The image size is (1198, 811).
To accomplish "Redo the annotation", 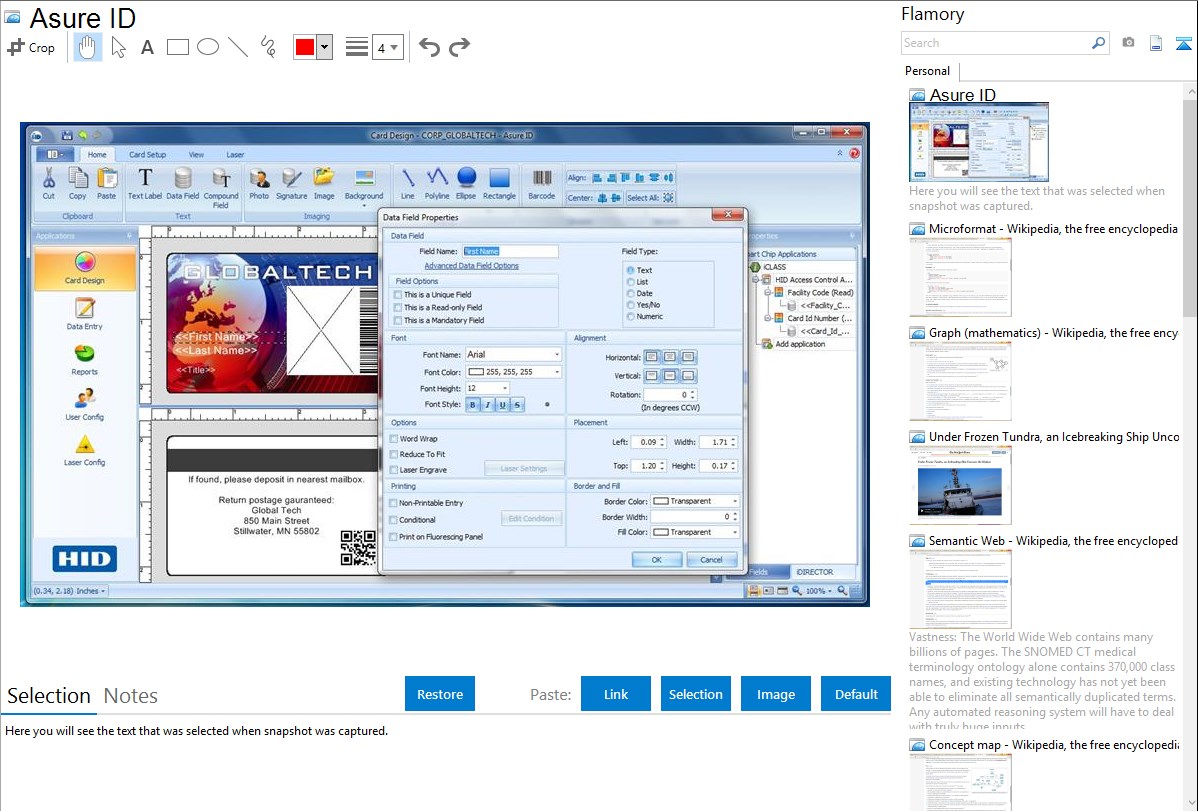I will 459,47.
